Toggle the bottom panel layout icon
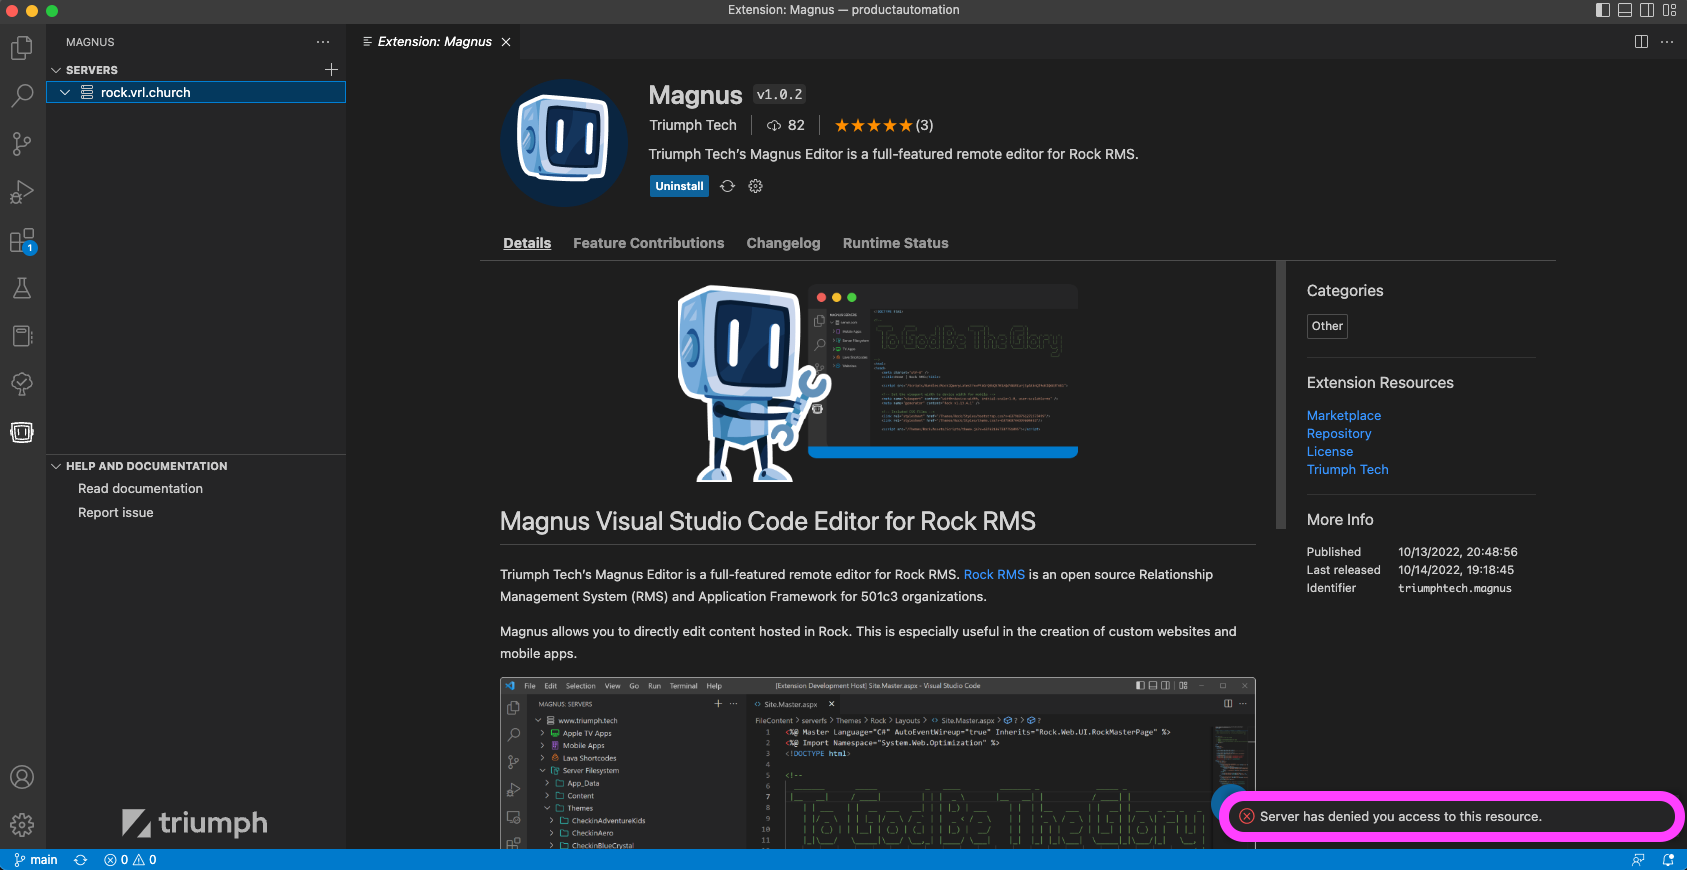Viewport: 1687px width, 870px height. tap(1625, 10)
